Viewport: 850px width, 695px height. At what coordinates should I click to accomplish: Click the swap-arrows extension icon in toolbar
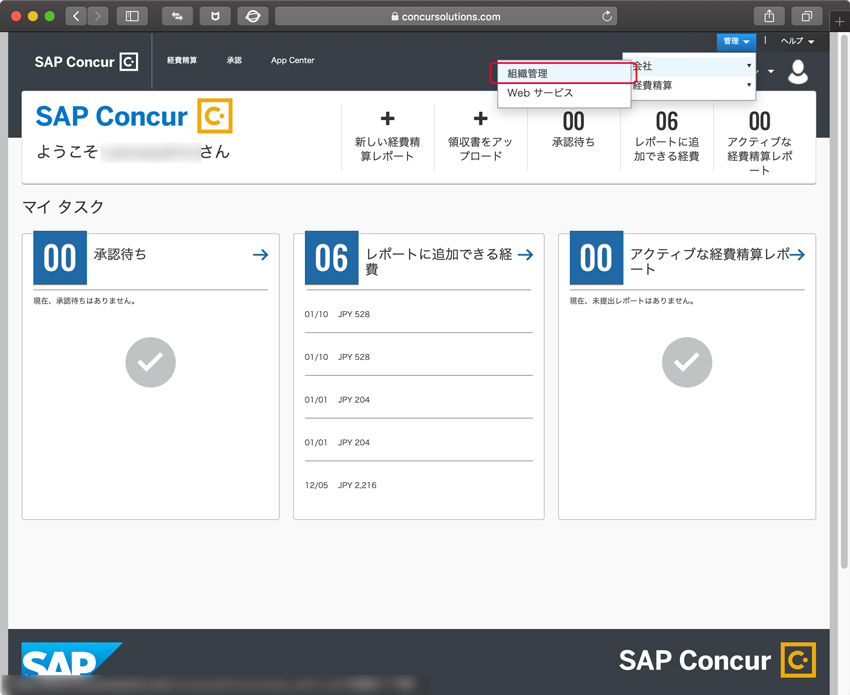pyautogui.click(x=177, y=16)
